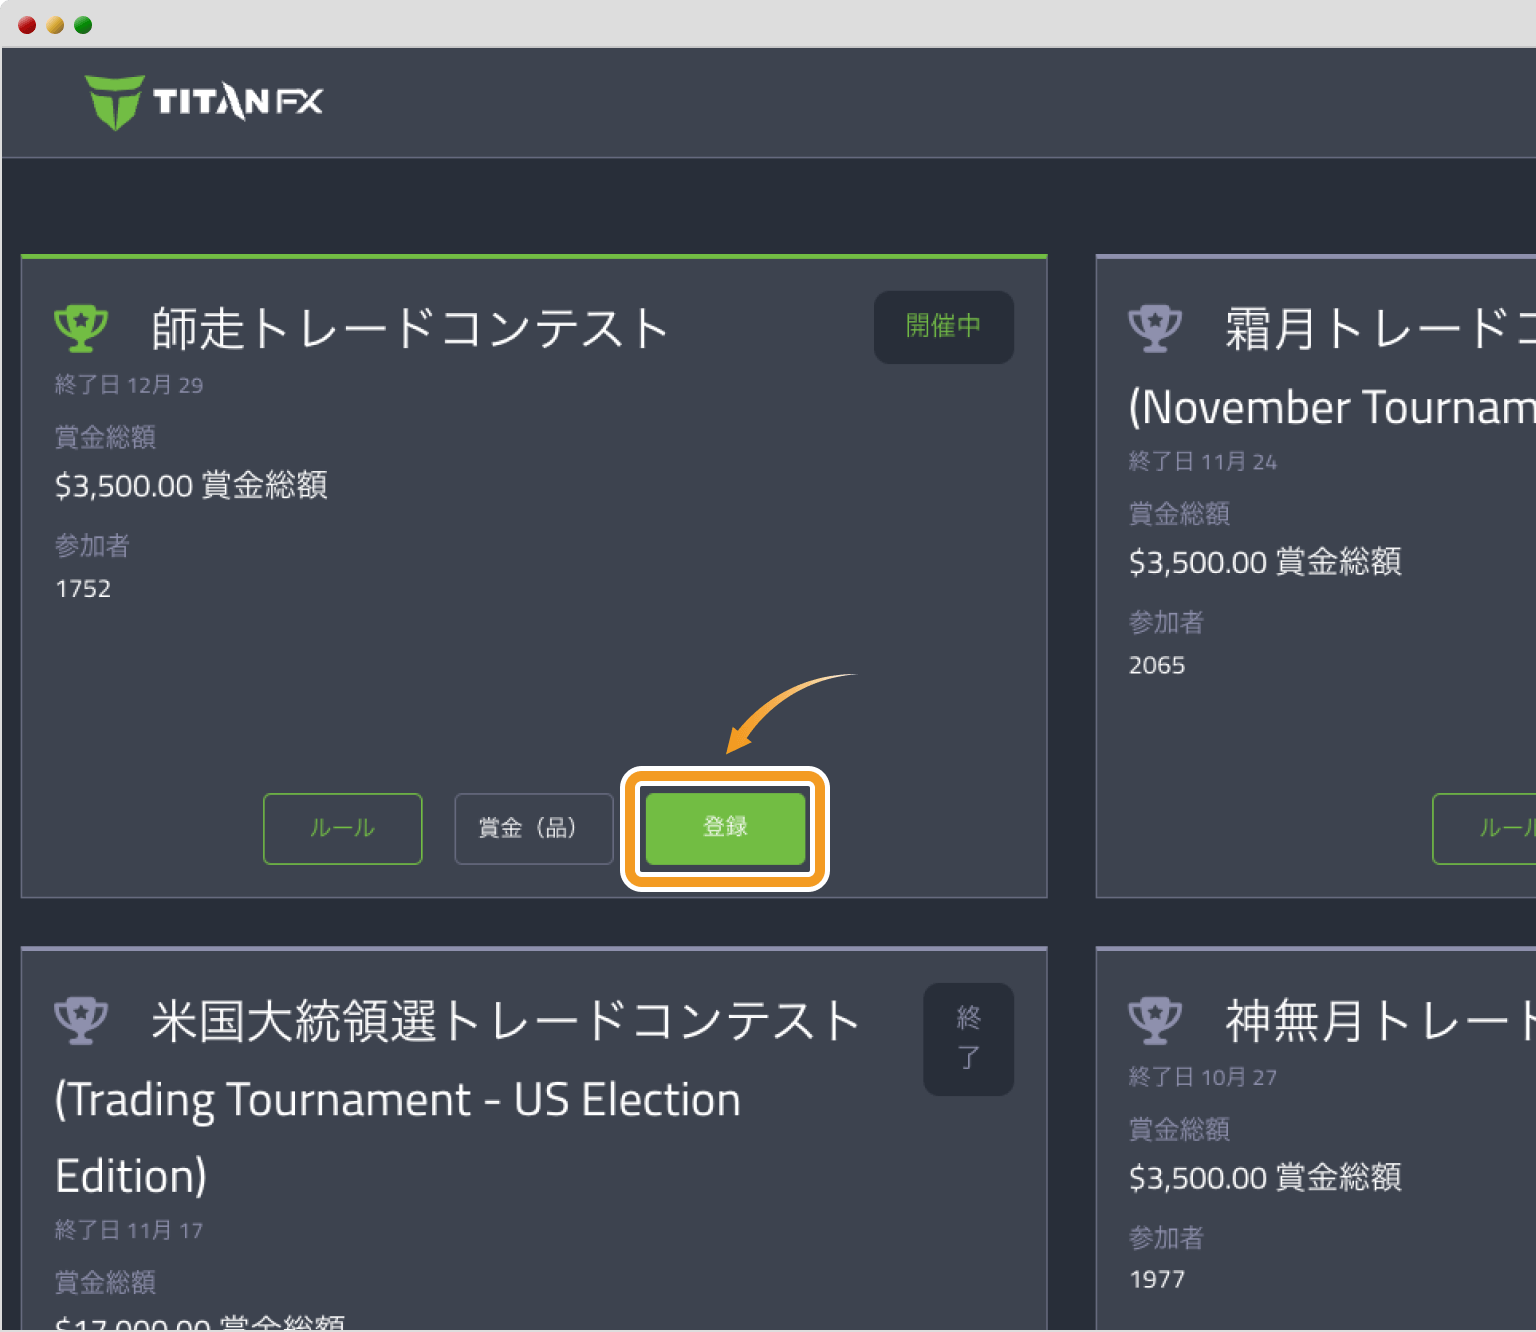Click trophy icon beside 霜月トレード contest
This screenshot has height=1332, width=1536.
coord(1155,328)
